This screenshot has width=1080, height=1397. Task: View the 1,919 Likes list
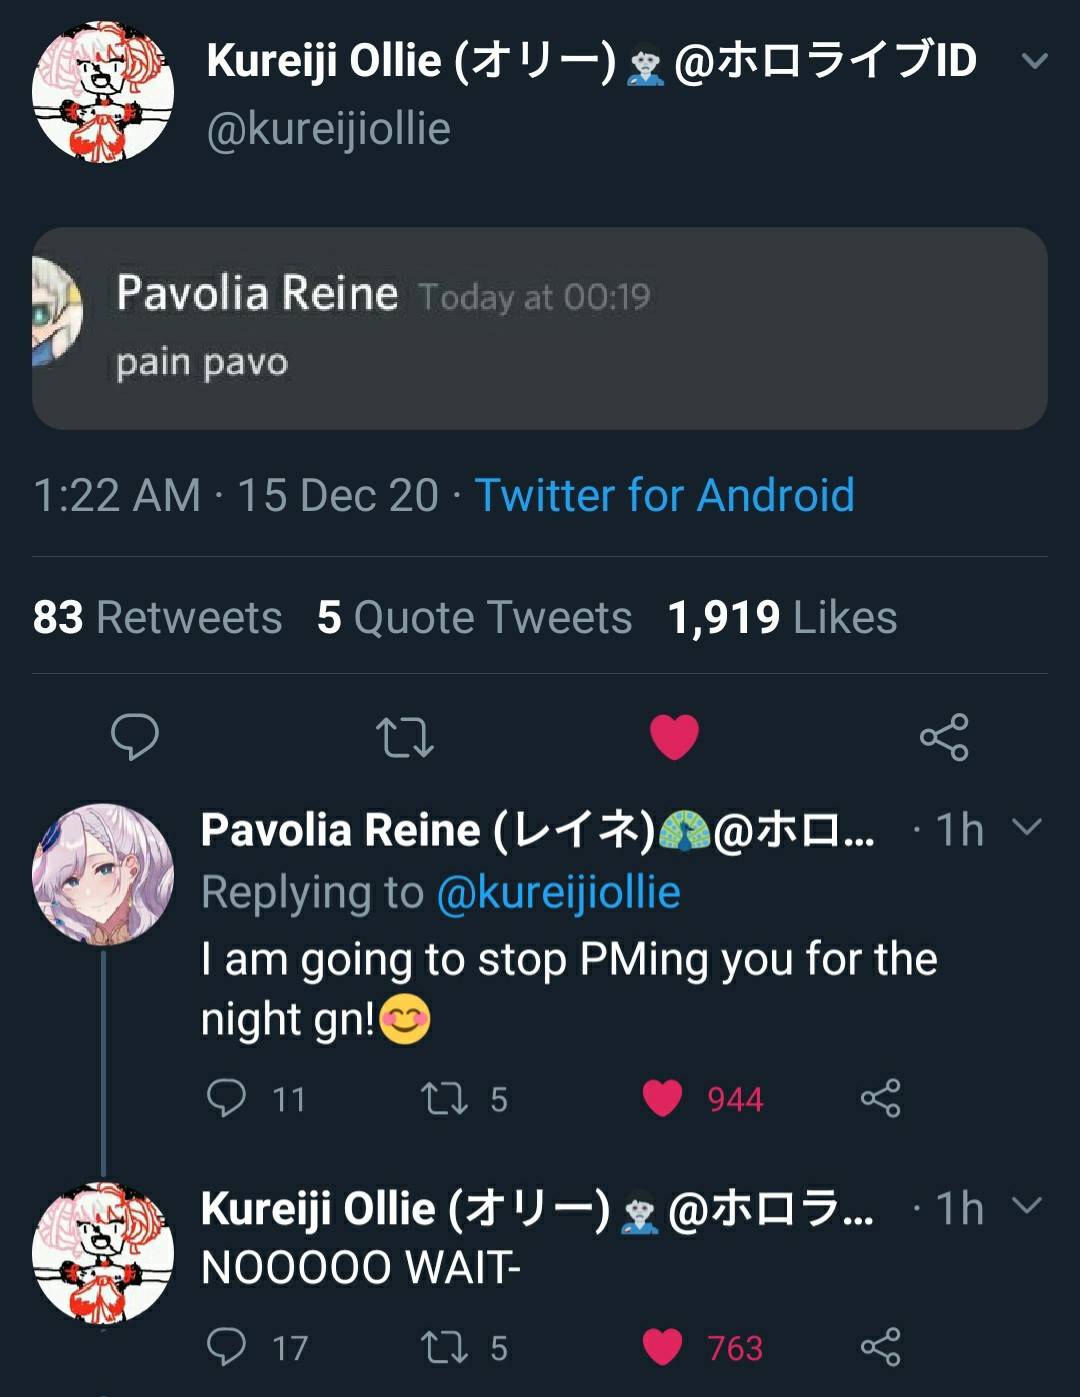click(782, 617)
